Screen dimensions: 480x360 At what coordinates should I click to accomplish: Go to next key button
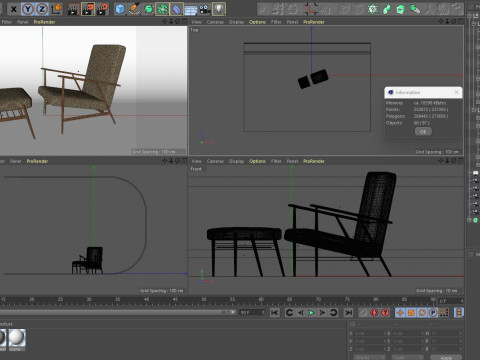pyautogui.click(x=333, y=313)
